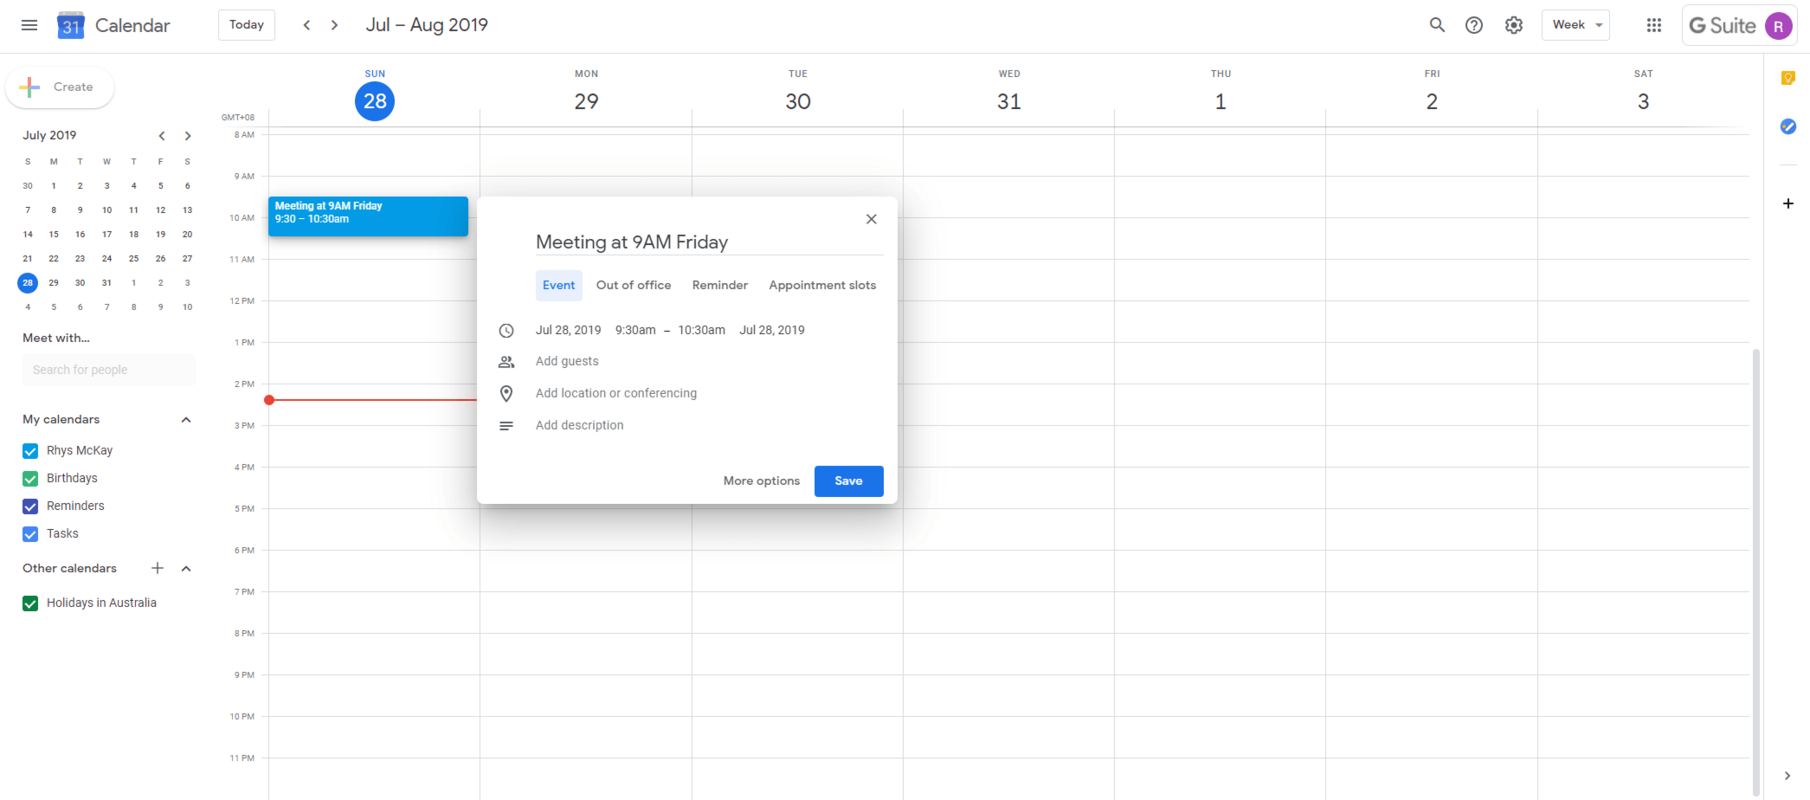Open the Week view dropdown

pyautogui.click(x=1576, y=25)
